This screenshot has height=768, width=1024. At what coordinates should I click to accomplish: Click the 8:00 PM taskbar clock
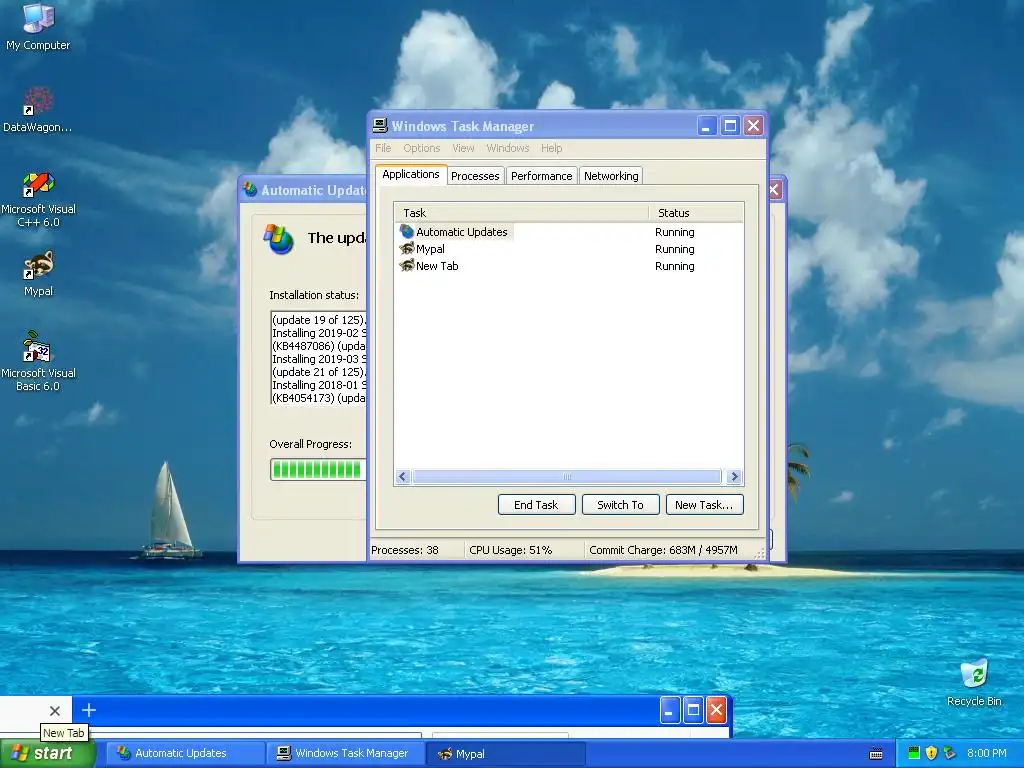click(987, 753)
